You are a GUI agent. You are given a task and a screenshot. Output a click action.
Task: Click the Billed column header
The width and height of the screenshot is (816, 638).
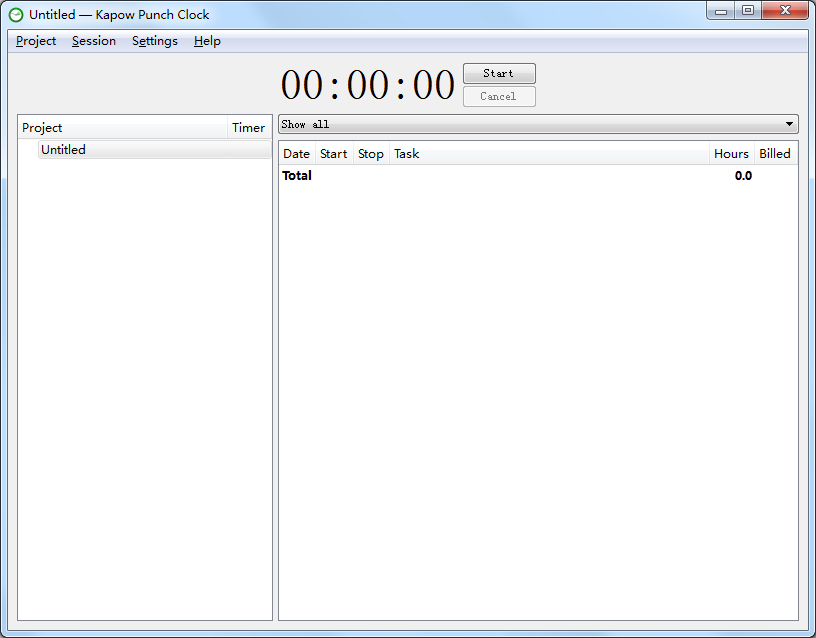pos(775,154)
